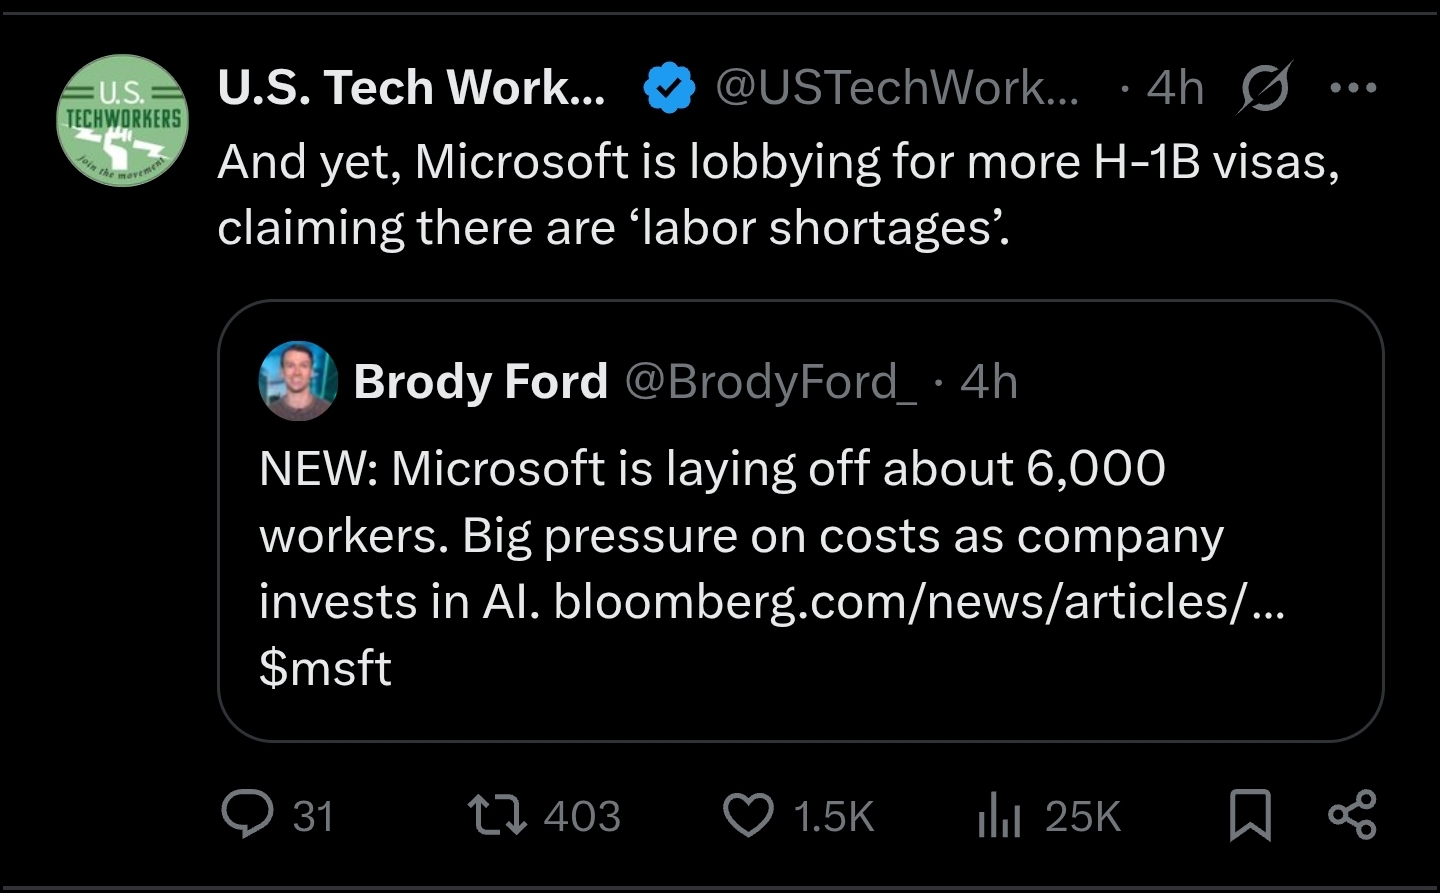Click the $msft cashtag
Viewport: 1440px width, 893px height.
tap(325, 668)
